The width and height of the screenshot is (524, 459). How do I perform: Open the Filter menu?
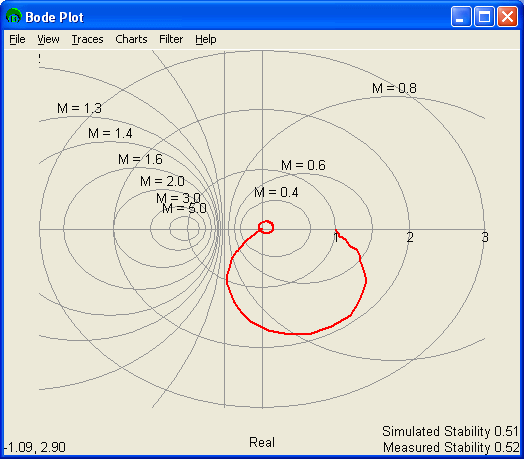pyautogui.click(x=171, y=39)
